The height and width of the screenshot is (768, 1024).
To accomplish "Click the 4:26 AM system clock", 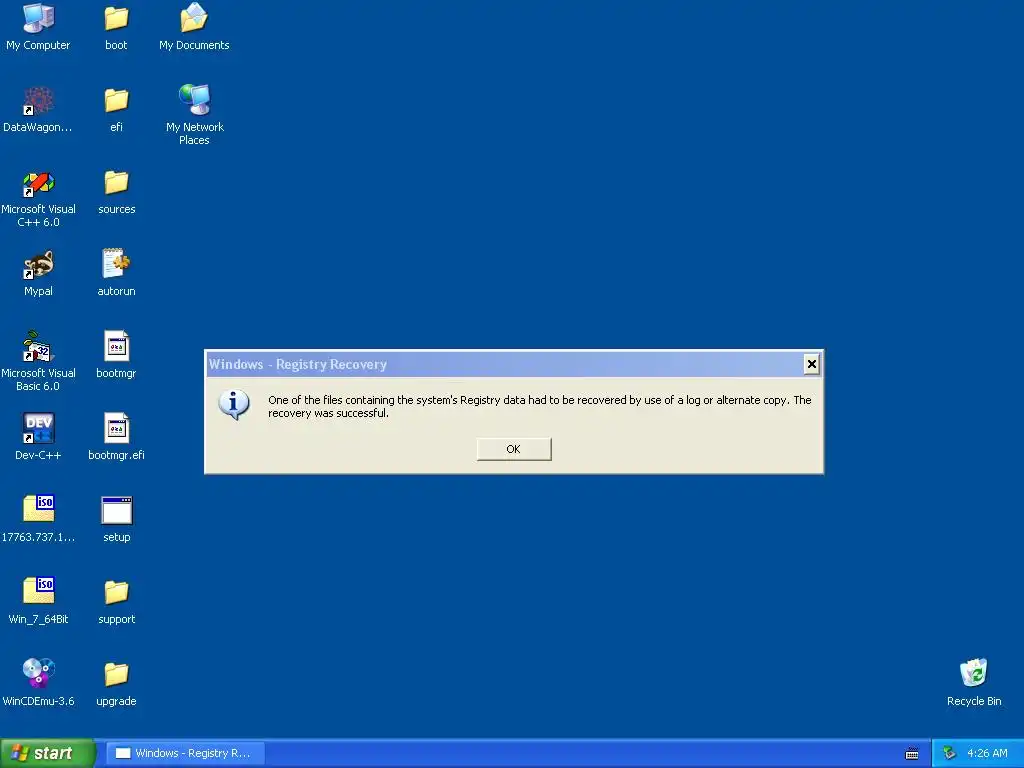I will pos(987,754).
